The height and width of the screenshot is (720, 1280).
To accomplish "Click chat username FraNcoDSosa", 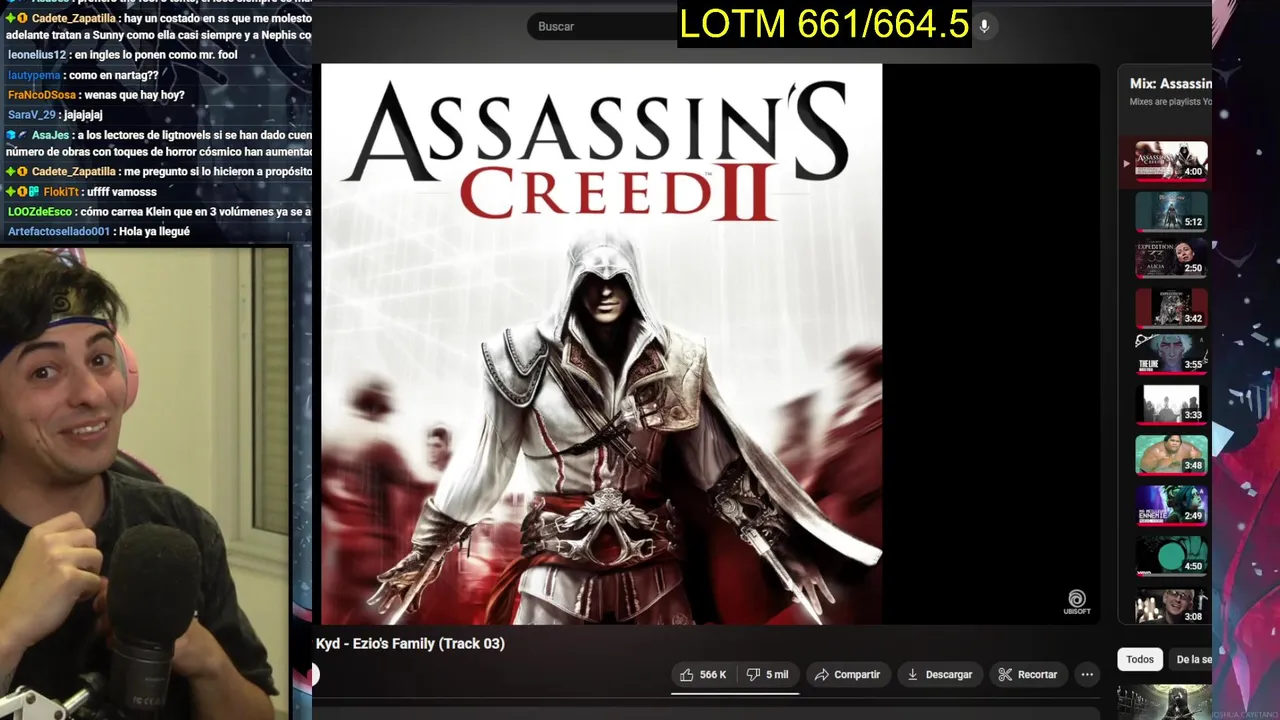I will pyautogui.click(x=41, y=95).
